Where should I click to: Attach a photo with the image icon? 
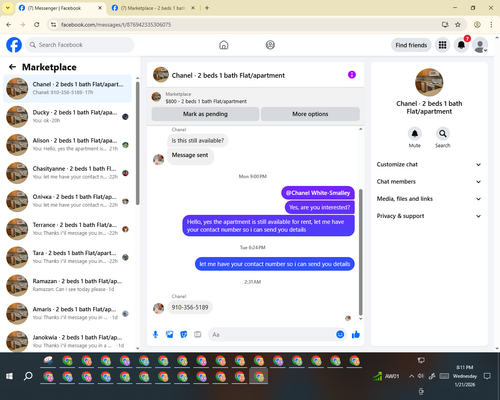coord(170,334)
